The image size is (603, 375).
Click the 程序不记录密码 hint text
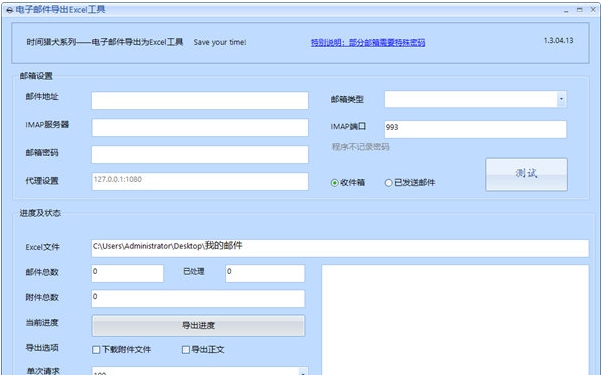coord(360,147)
